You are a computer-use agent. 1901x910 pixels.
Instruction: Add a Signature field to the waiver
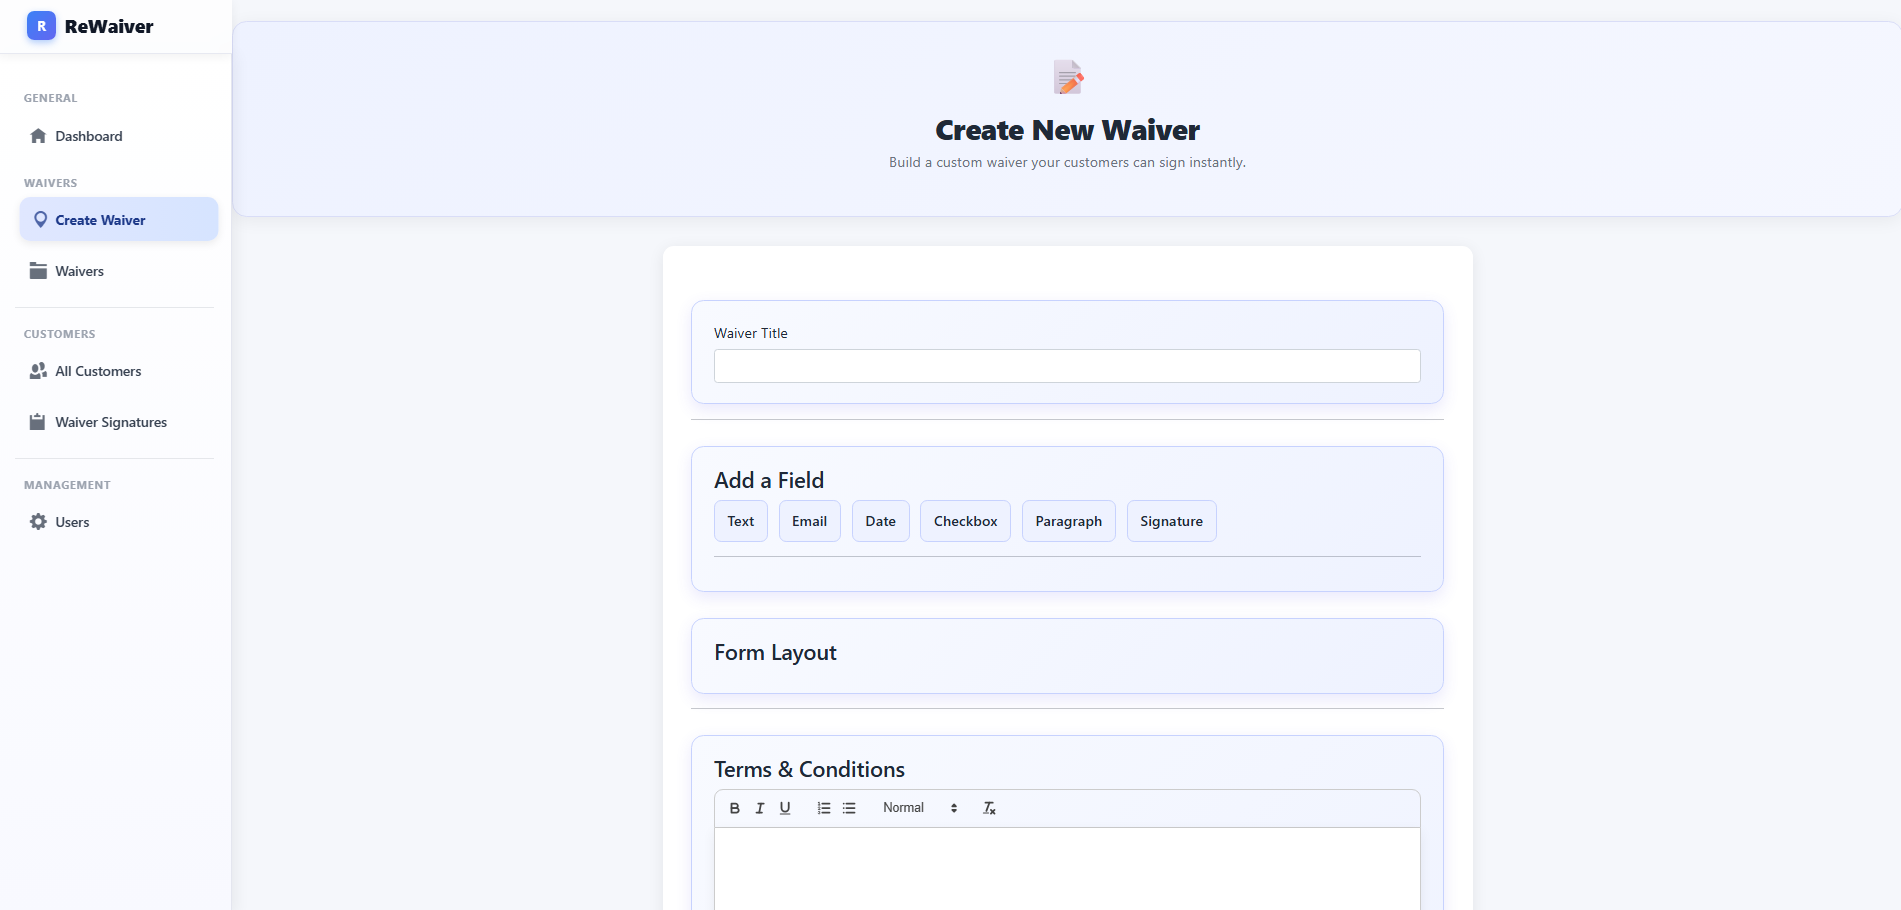point(1171,520)
